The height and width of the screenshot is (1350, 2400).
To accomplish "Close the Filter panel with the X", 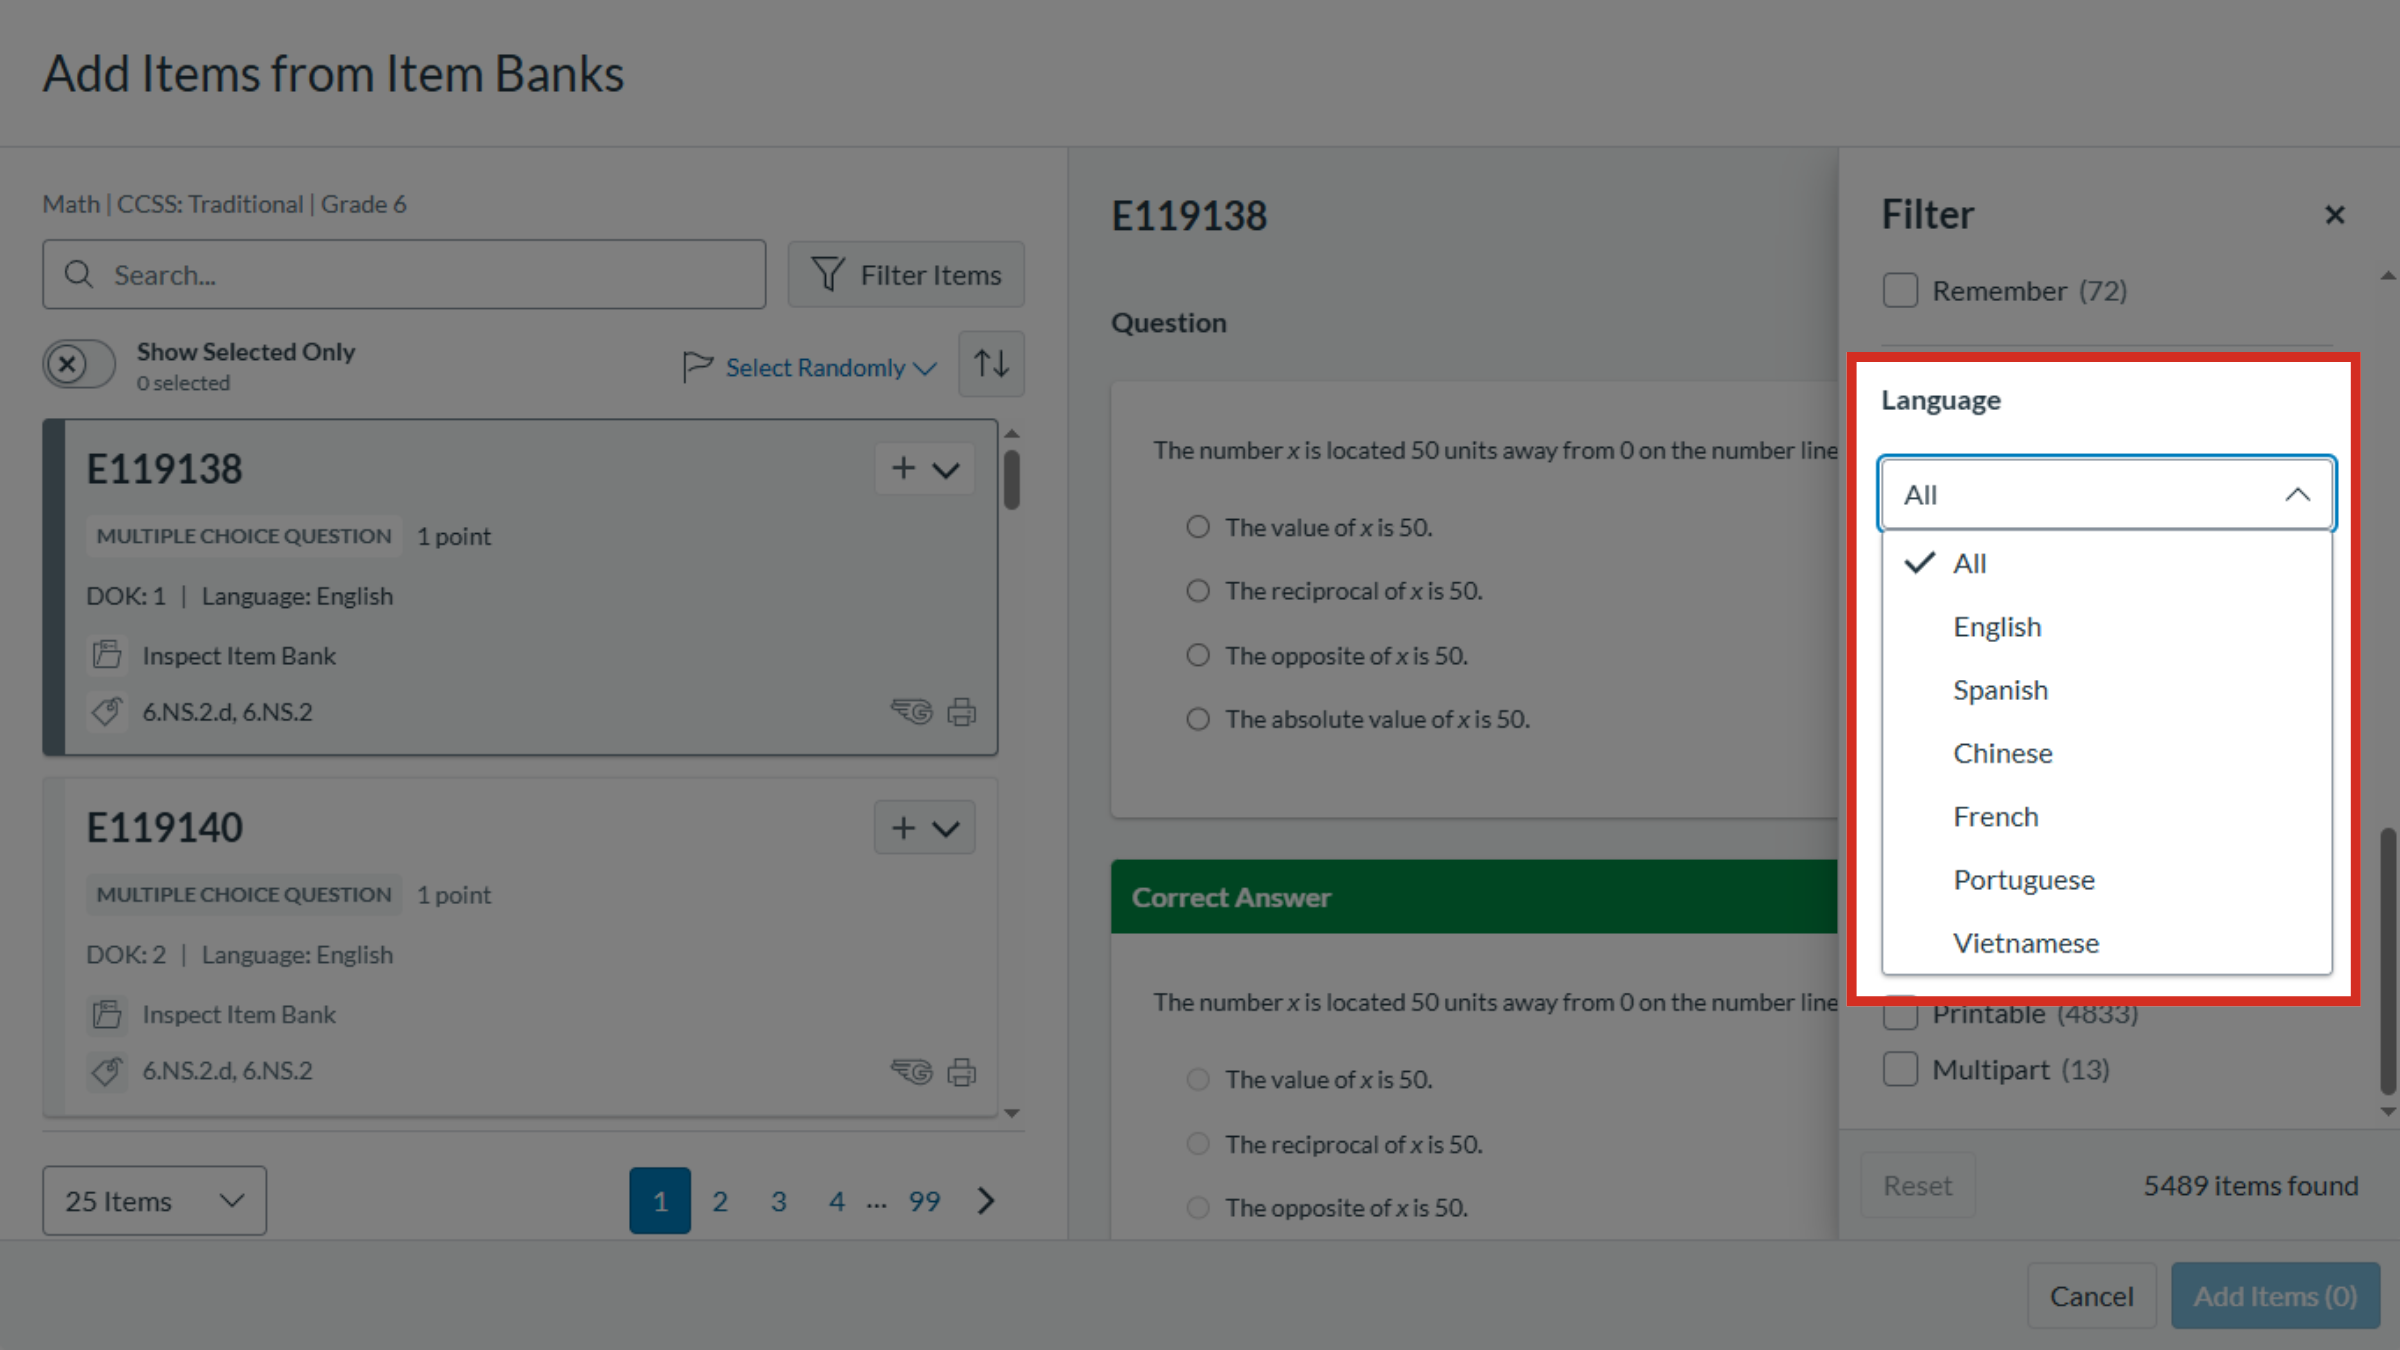I will (2334, 215).
